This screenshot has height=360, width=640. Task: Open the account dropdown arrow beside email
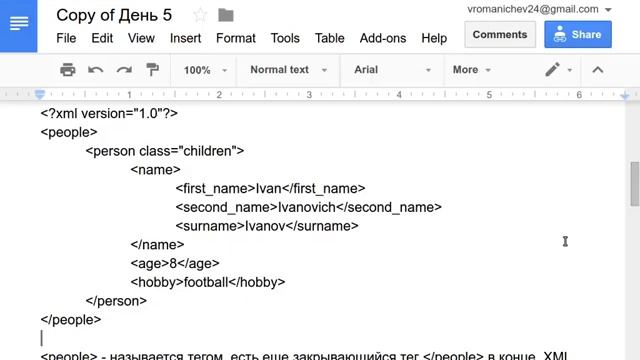608,10
